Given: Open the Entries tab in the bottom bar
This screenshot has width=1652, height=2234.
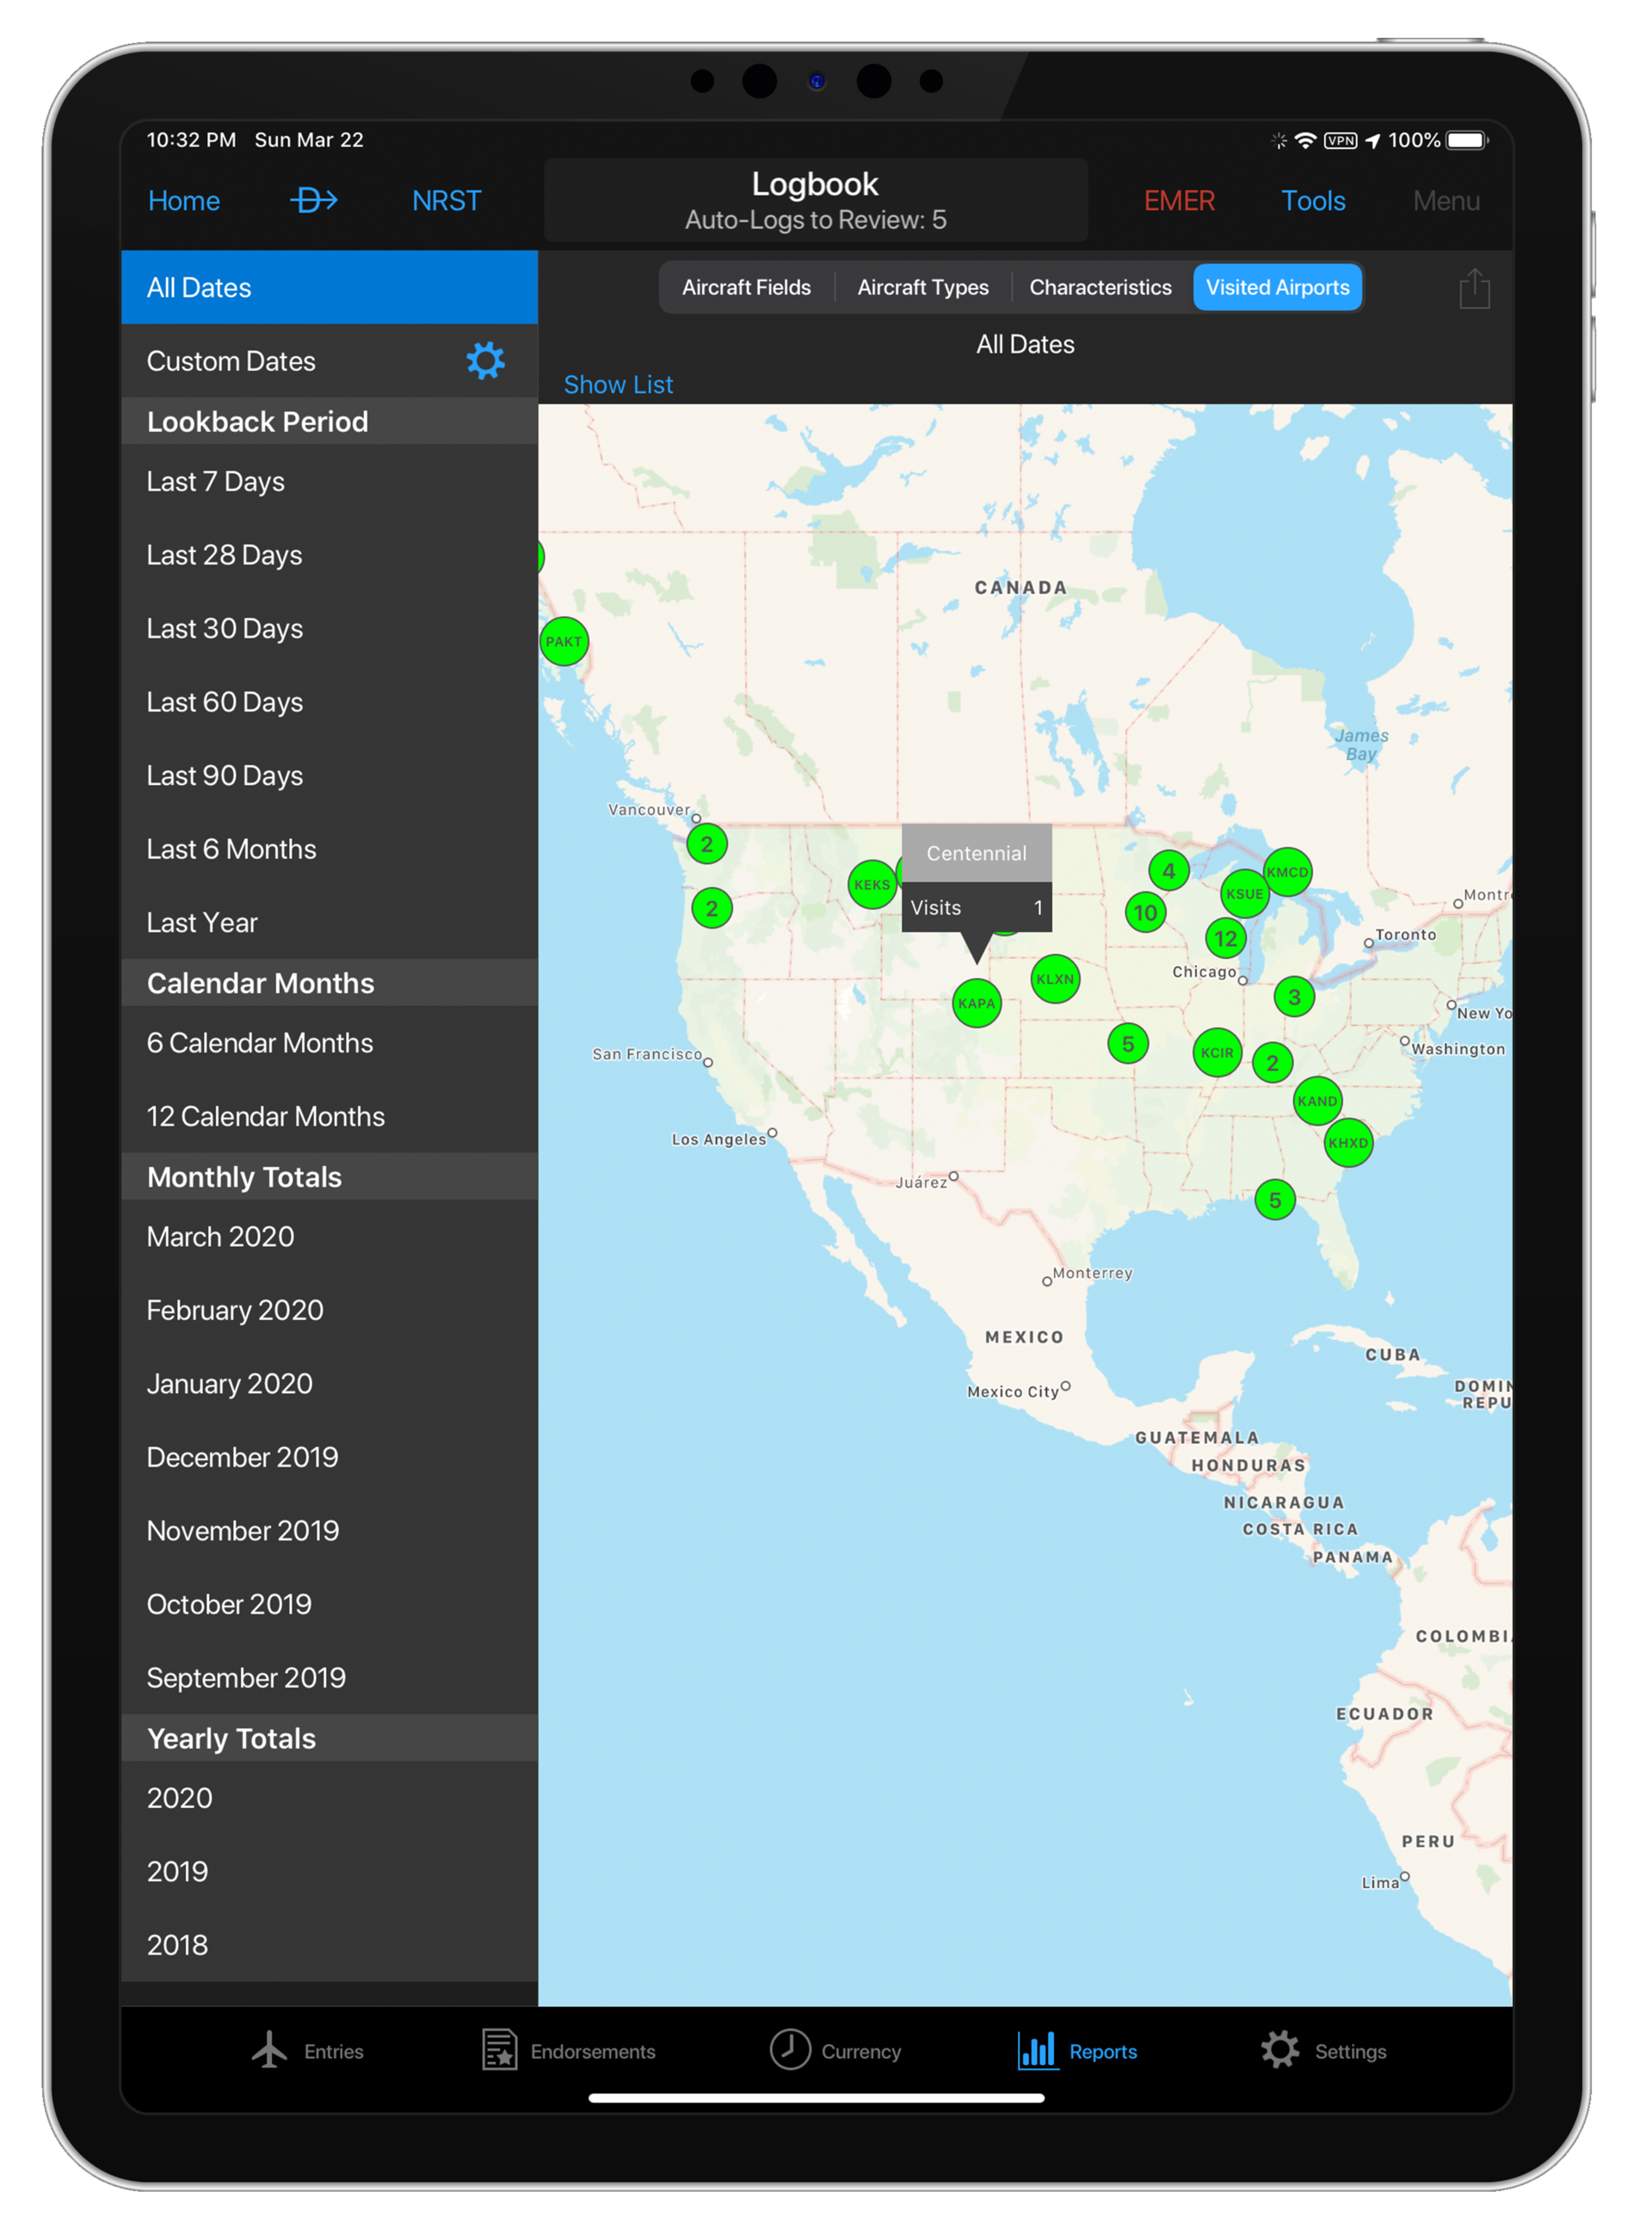Looking at the screenshot, I should click(x=307, y=2051).
